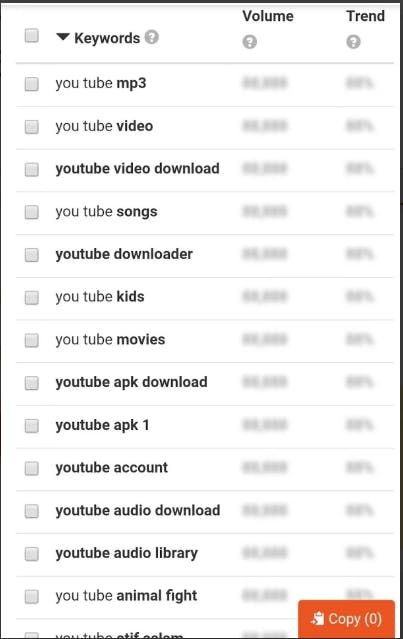Click the sort triangle beside Keywords
This screenshot has height=639, width=403.
(63, 37)
